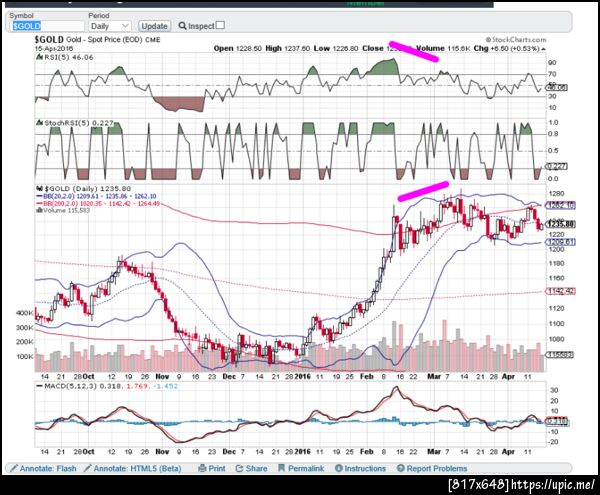
Task: Click the 0.227 StochRSI value tag
Action: click(x=557, y=166)
